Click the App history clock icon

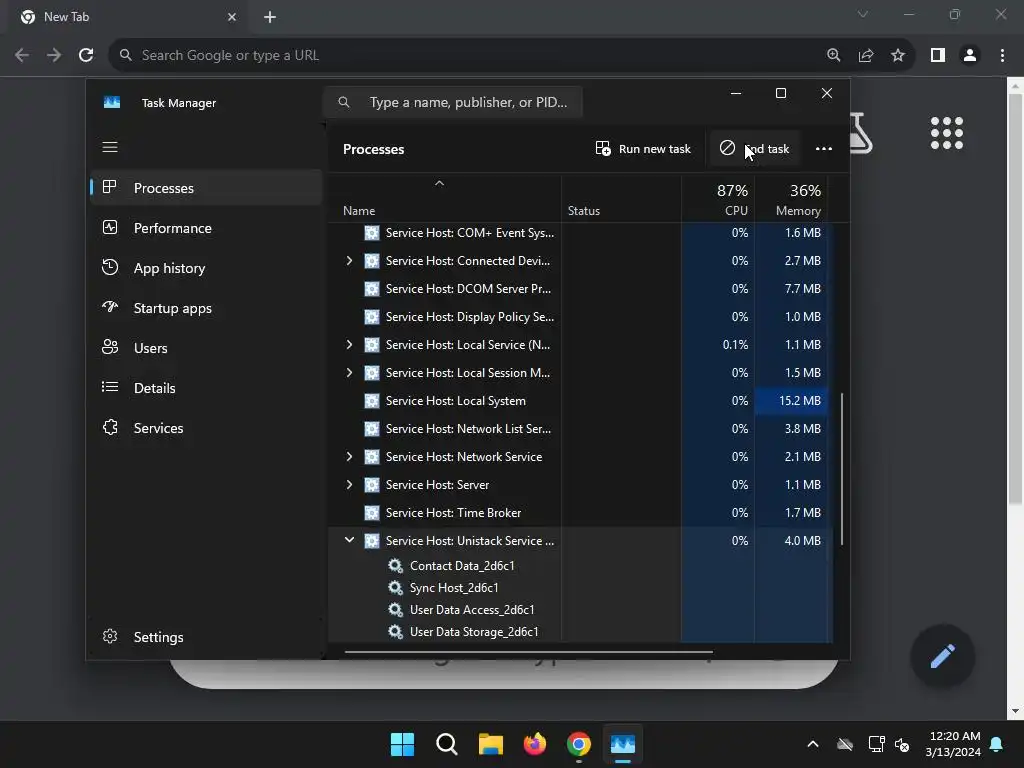click(110, 267)
